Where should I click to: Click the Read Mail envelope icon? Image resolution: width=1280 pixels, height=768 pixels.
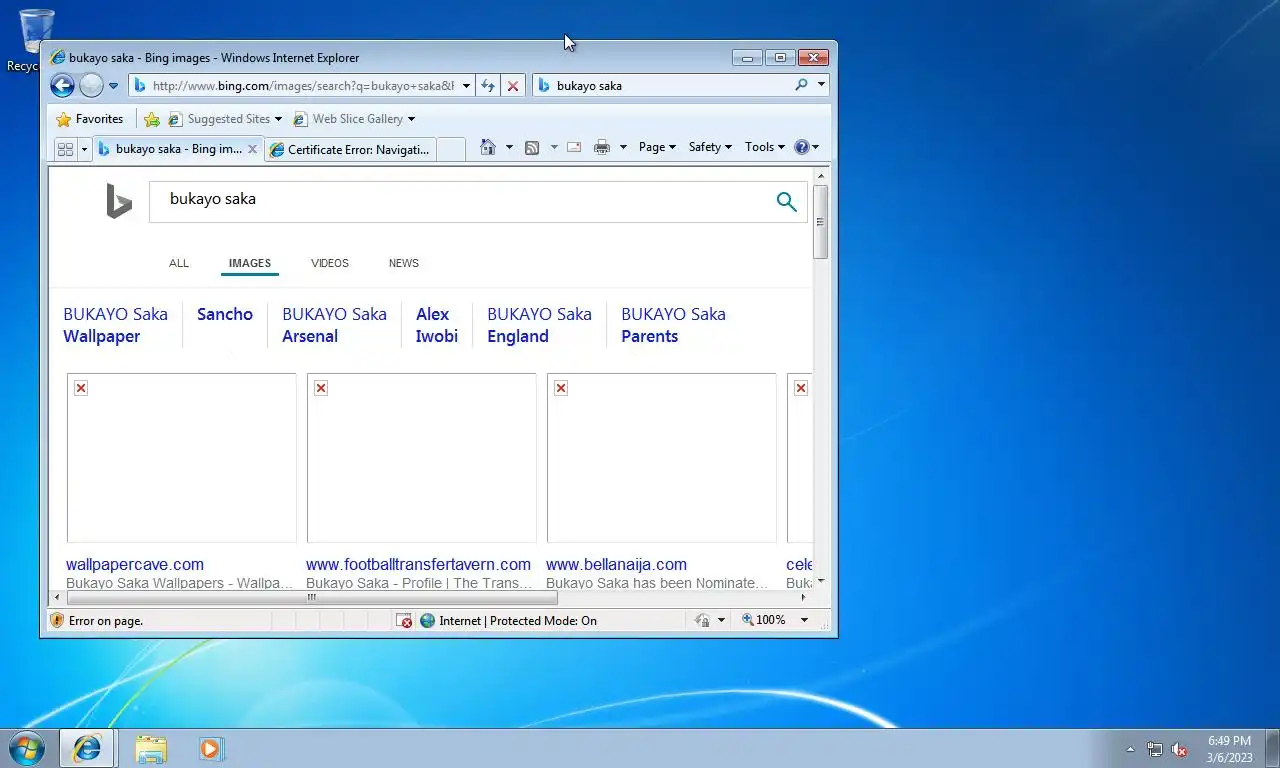tap(574, 147)
